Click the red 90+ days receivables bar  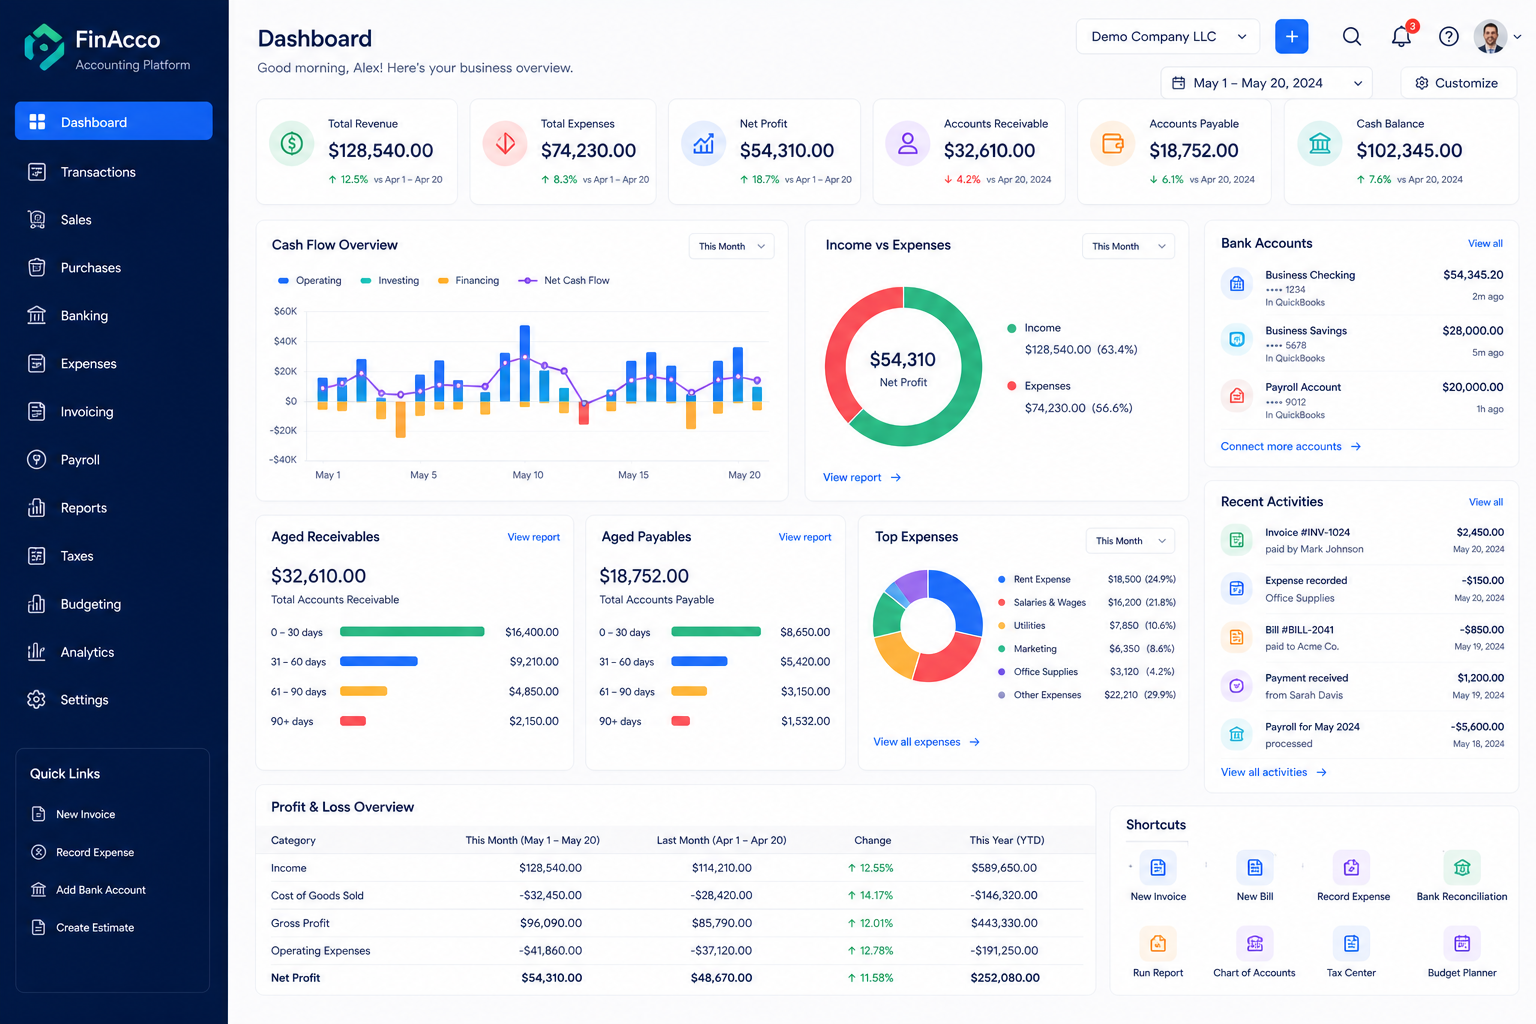(353, 721)
